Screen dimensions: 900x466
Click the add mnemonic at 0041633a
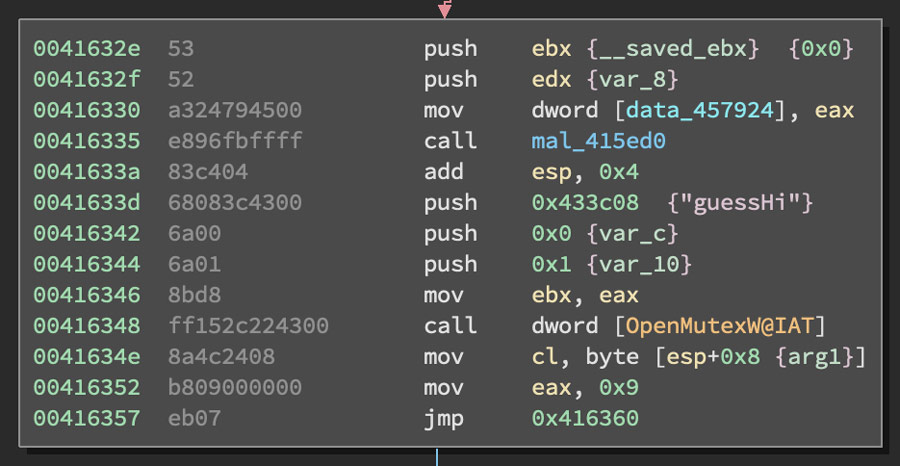pos(443,172)
